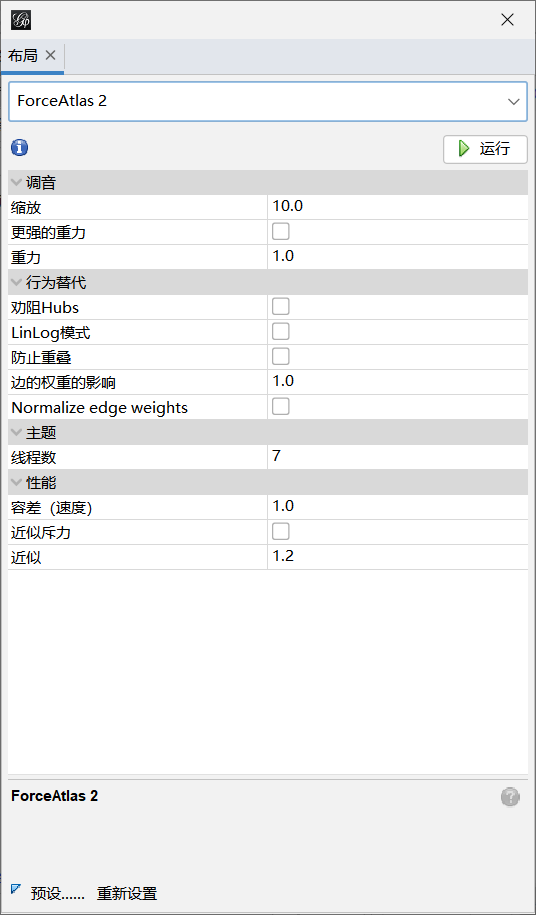Open the 预设...... presets link
This screenshot has width=536, height=915.
click(x=58, y=893)
